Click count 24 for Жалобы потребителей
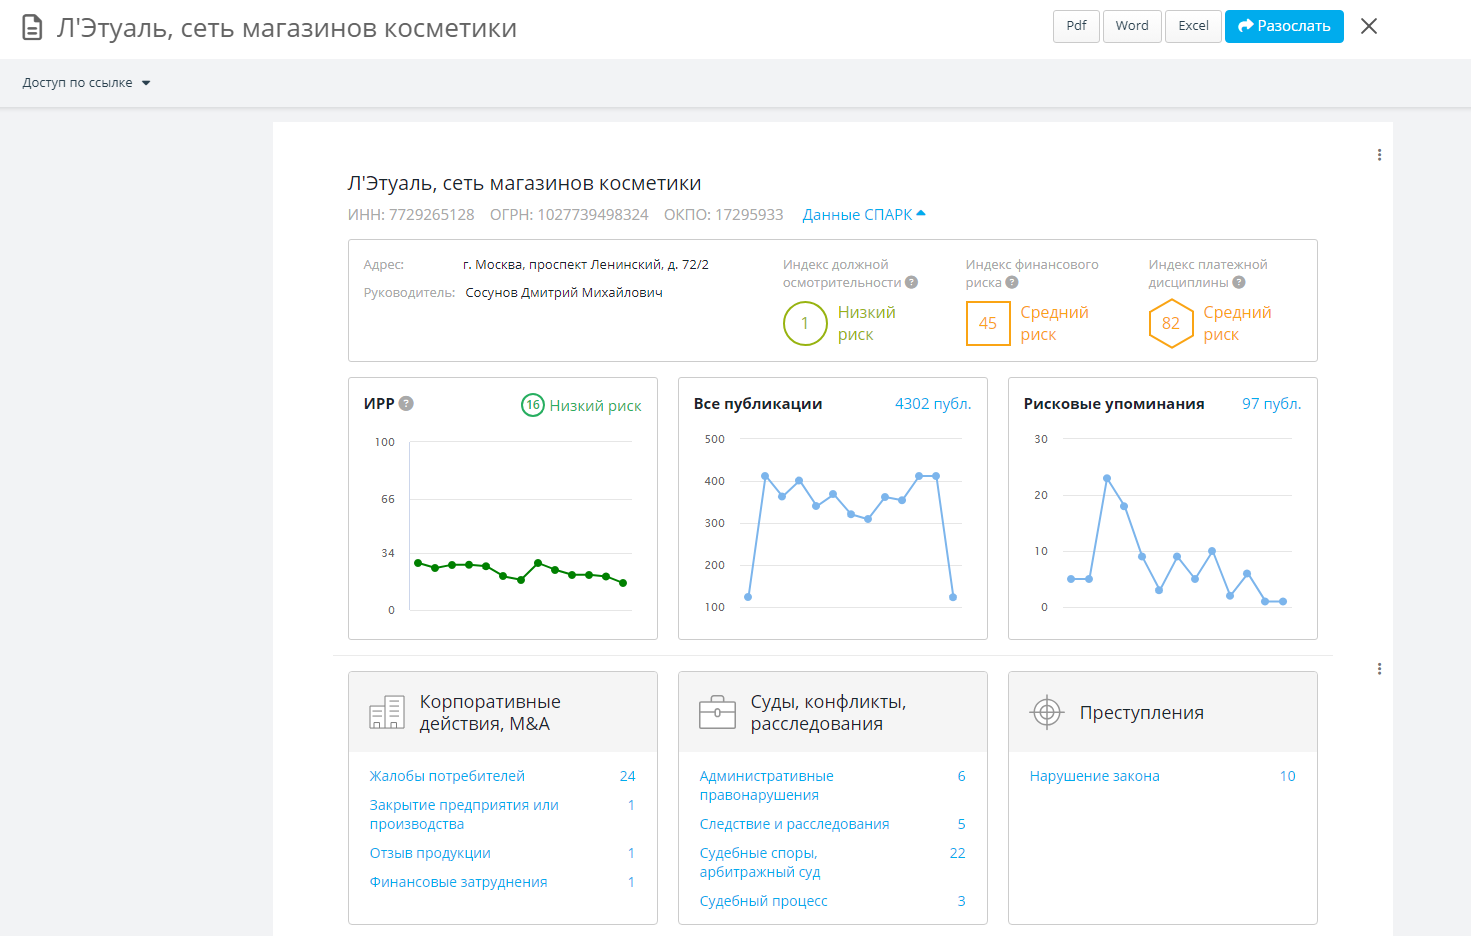Viewport: 1471px width, 936px height. (x=627, y=776)
